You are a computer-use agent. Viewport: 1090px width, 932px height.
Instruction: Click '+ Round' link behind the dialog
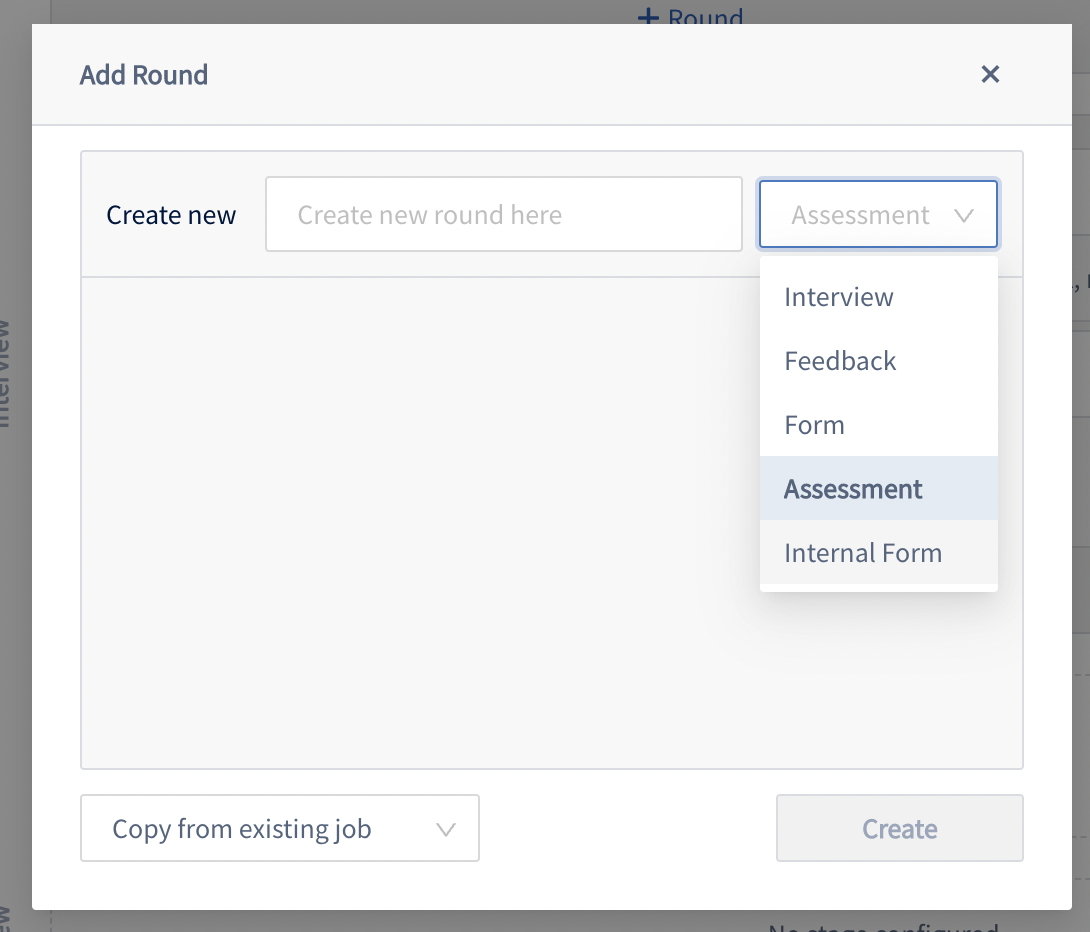tap(690, 15)
